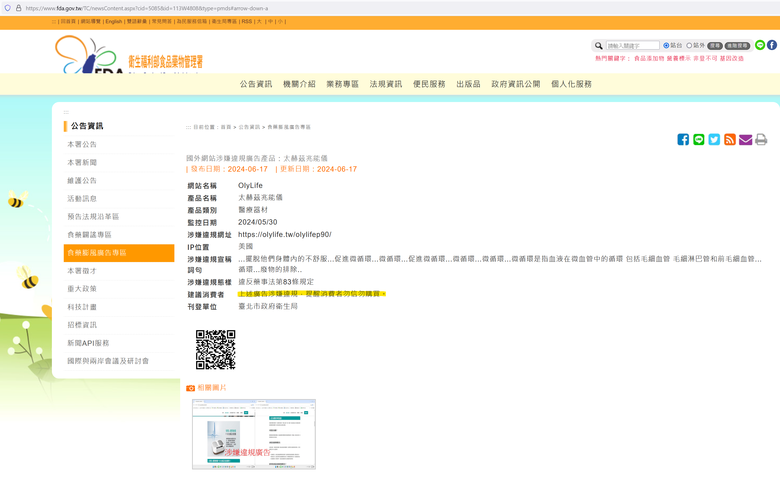
Task: Set font size to 中
Action: click(x=270, y=21)
